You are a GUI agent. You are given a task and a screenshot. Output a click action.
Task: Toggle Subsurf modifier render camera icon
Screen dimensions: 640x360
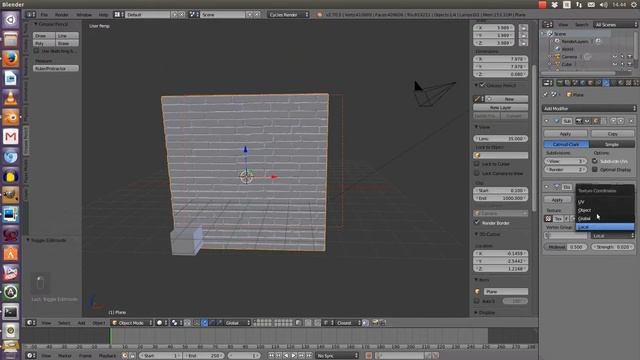coord(579,121)
